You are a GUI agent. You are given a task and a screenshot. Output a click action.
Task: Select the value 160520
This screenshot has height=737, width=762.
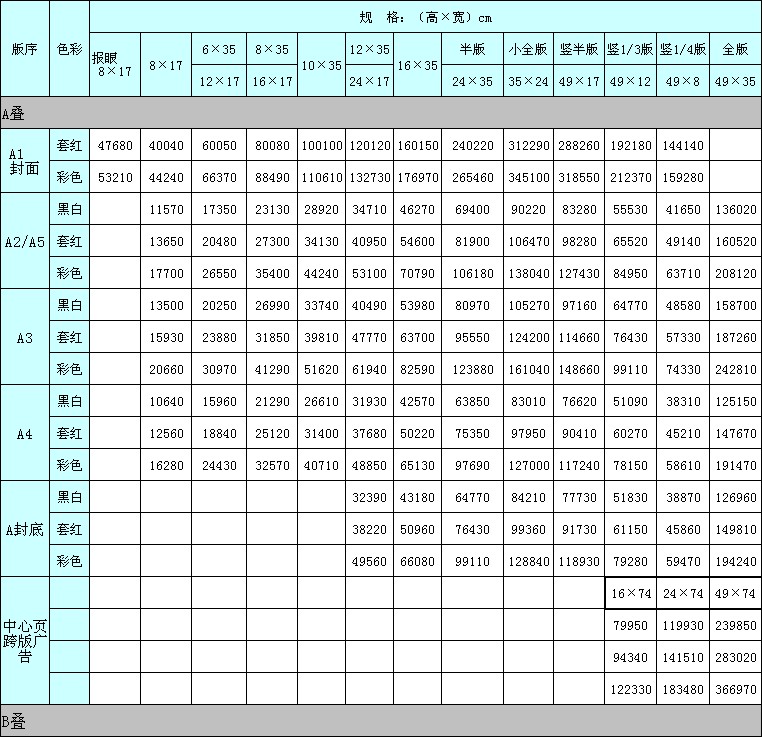[x=735, y=241]
